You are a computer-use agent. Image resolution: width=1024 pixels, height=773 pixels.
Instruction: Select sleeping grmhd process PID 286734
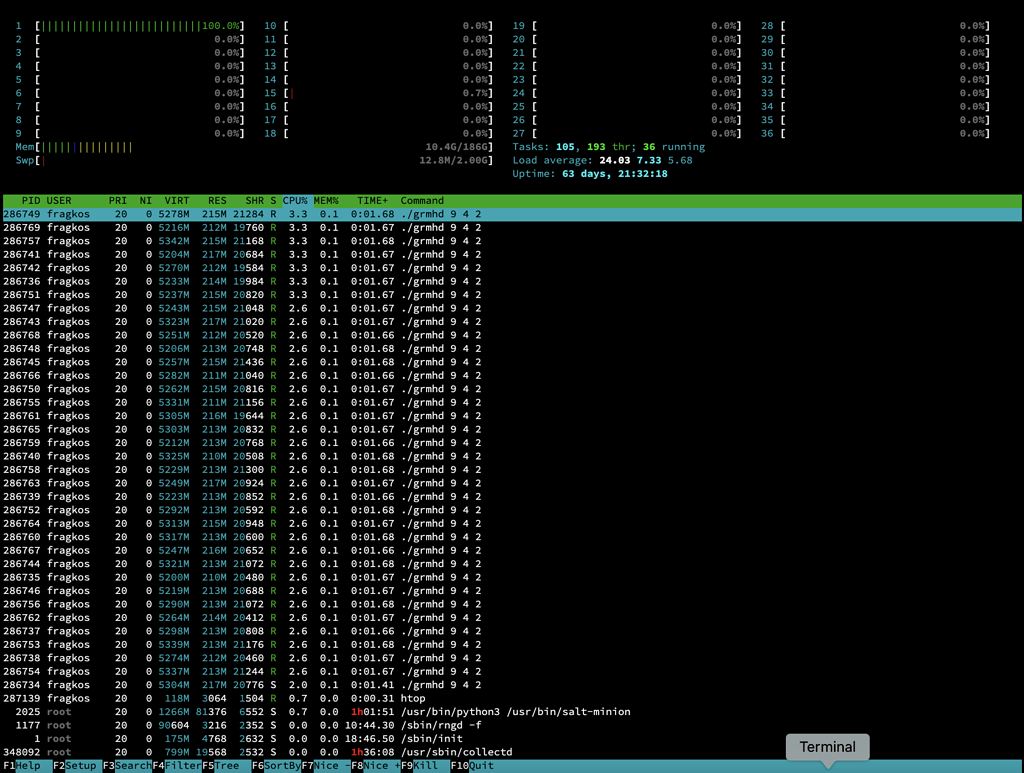pos(512,685)
